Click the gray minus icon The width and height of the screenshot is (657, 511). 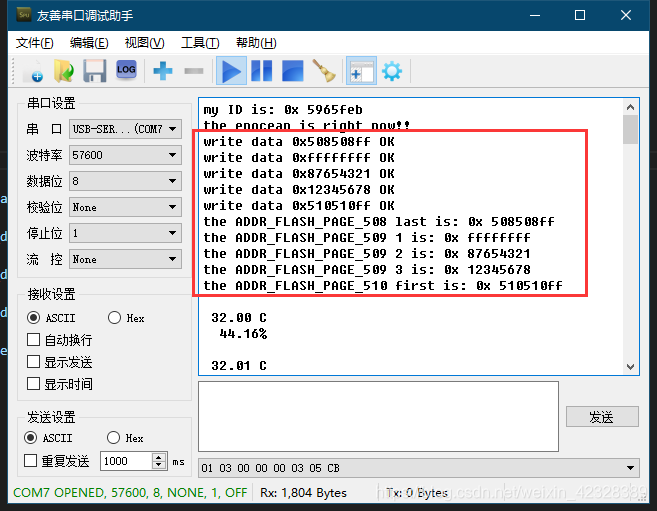[194, 71]
